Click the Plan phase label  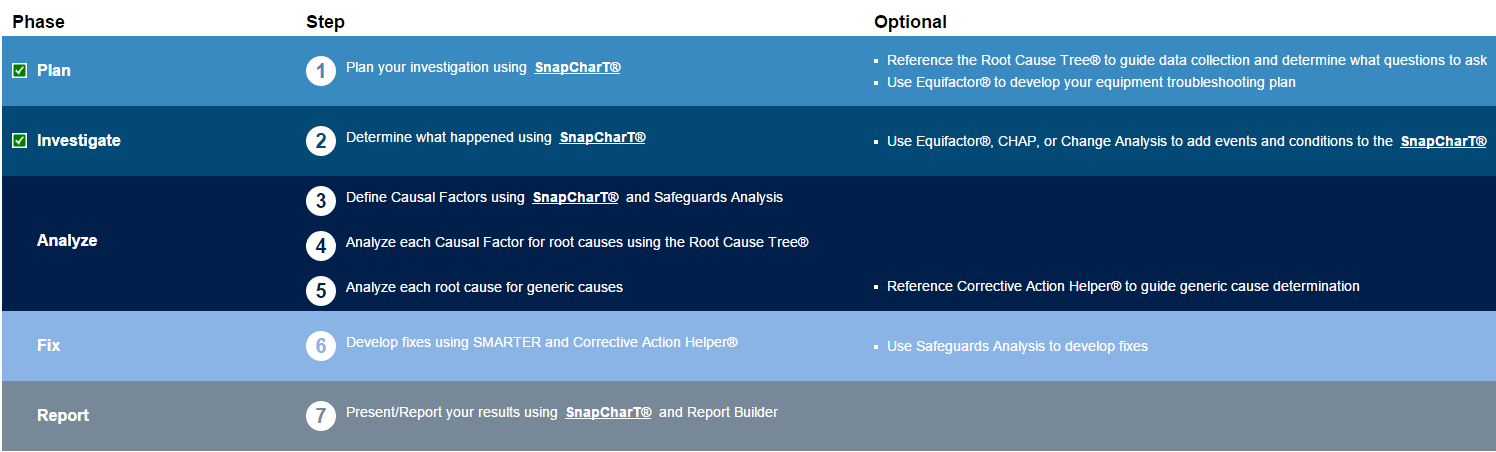[54, 71]
